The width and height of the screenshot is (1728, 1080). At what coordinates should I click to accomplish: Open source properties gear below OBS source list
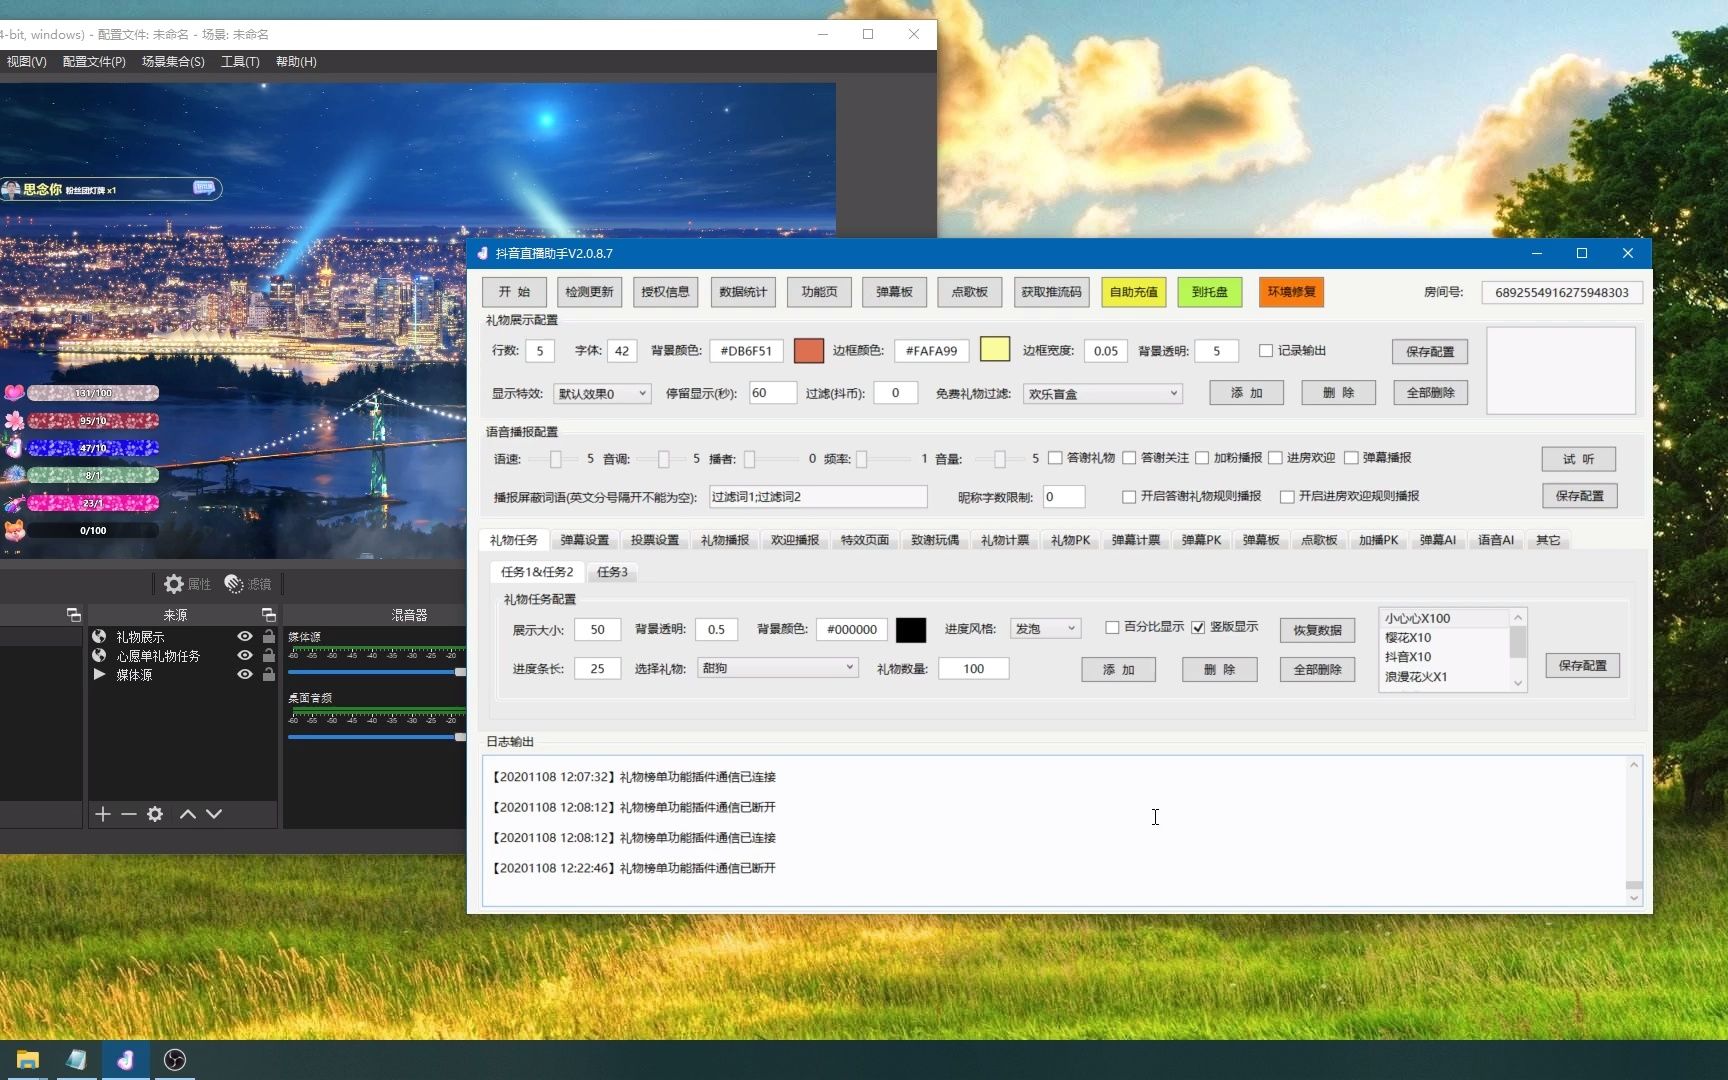(154, 814)
